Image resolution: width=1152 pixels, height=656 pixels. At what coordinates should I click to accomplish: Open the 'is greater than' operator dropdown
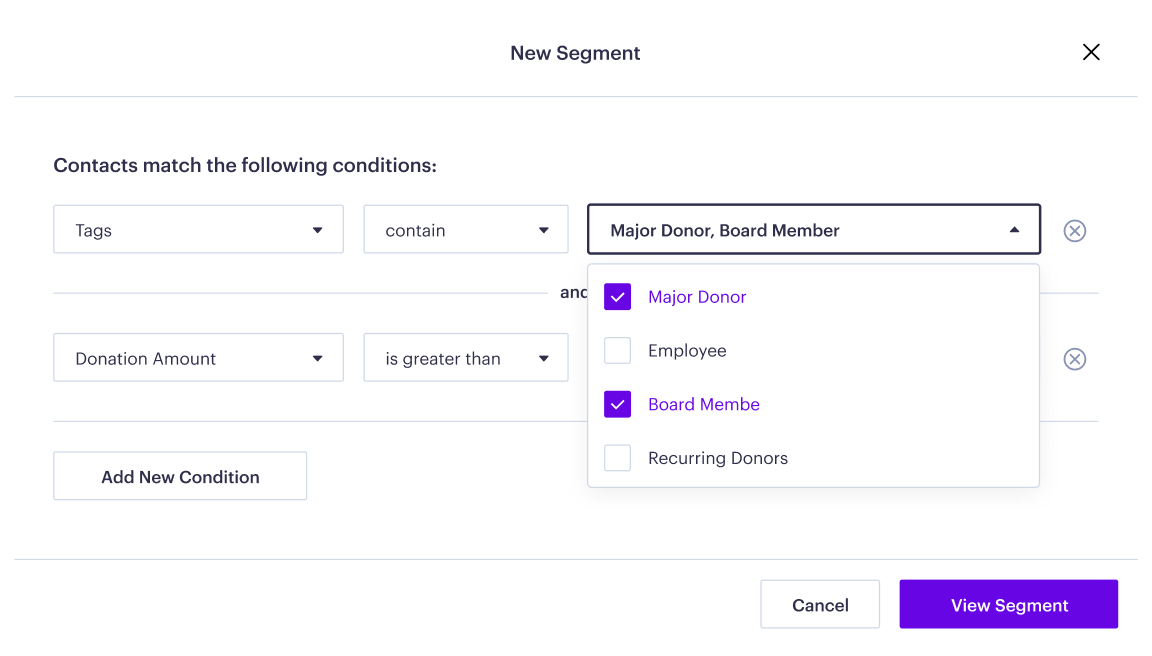tap(465, 358)
